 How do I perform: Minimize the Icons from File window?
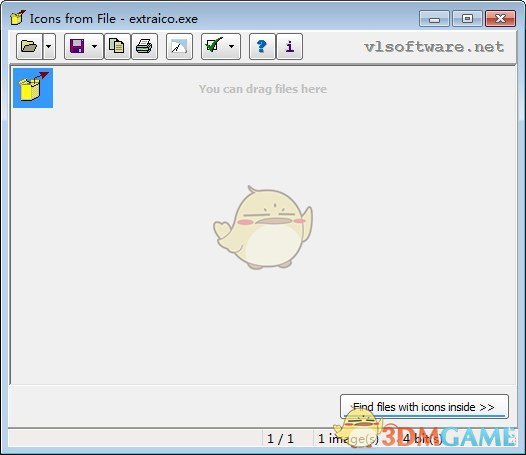tap(434, 18)
